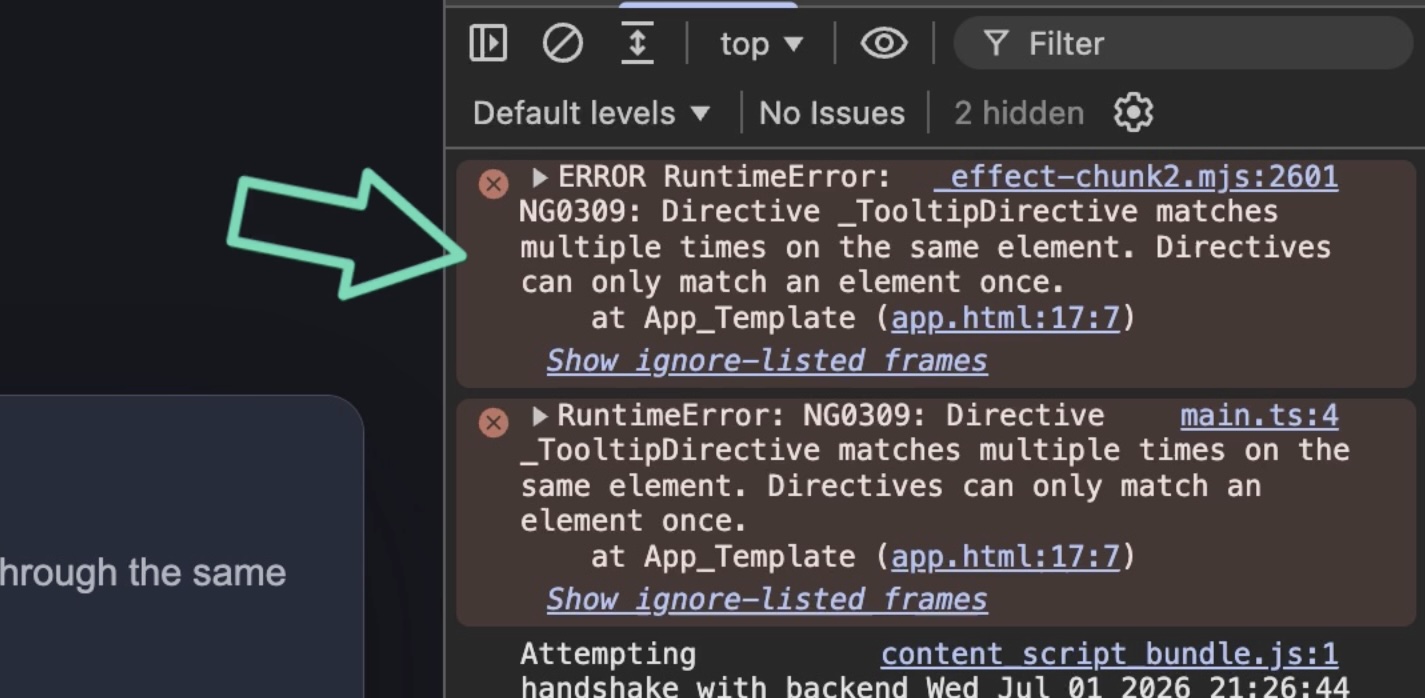1425x698 pixels.
Task: Click the preserve log arrows icon
Action: click(x=636, y=43)
